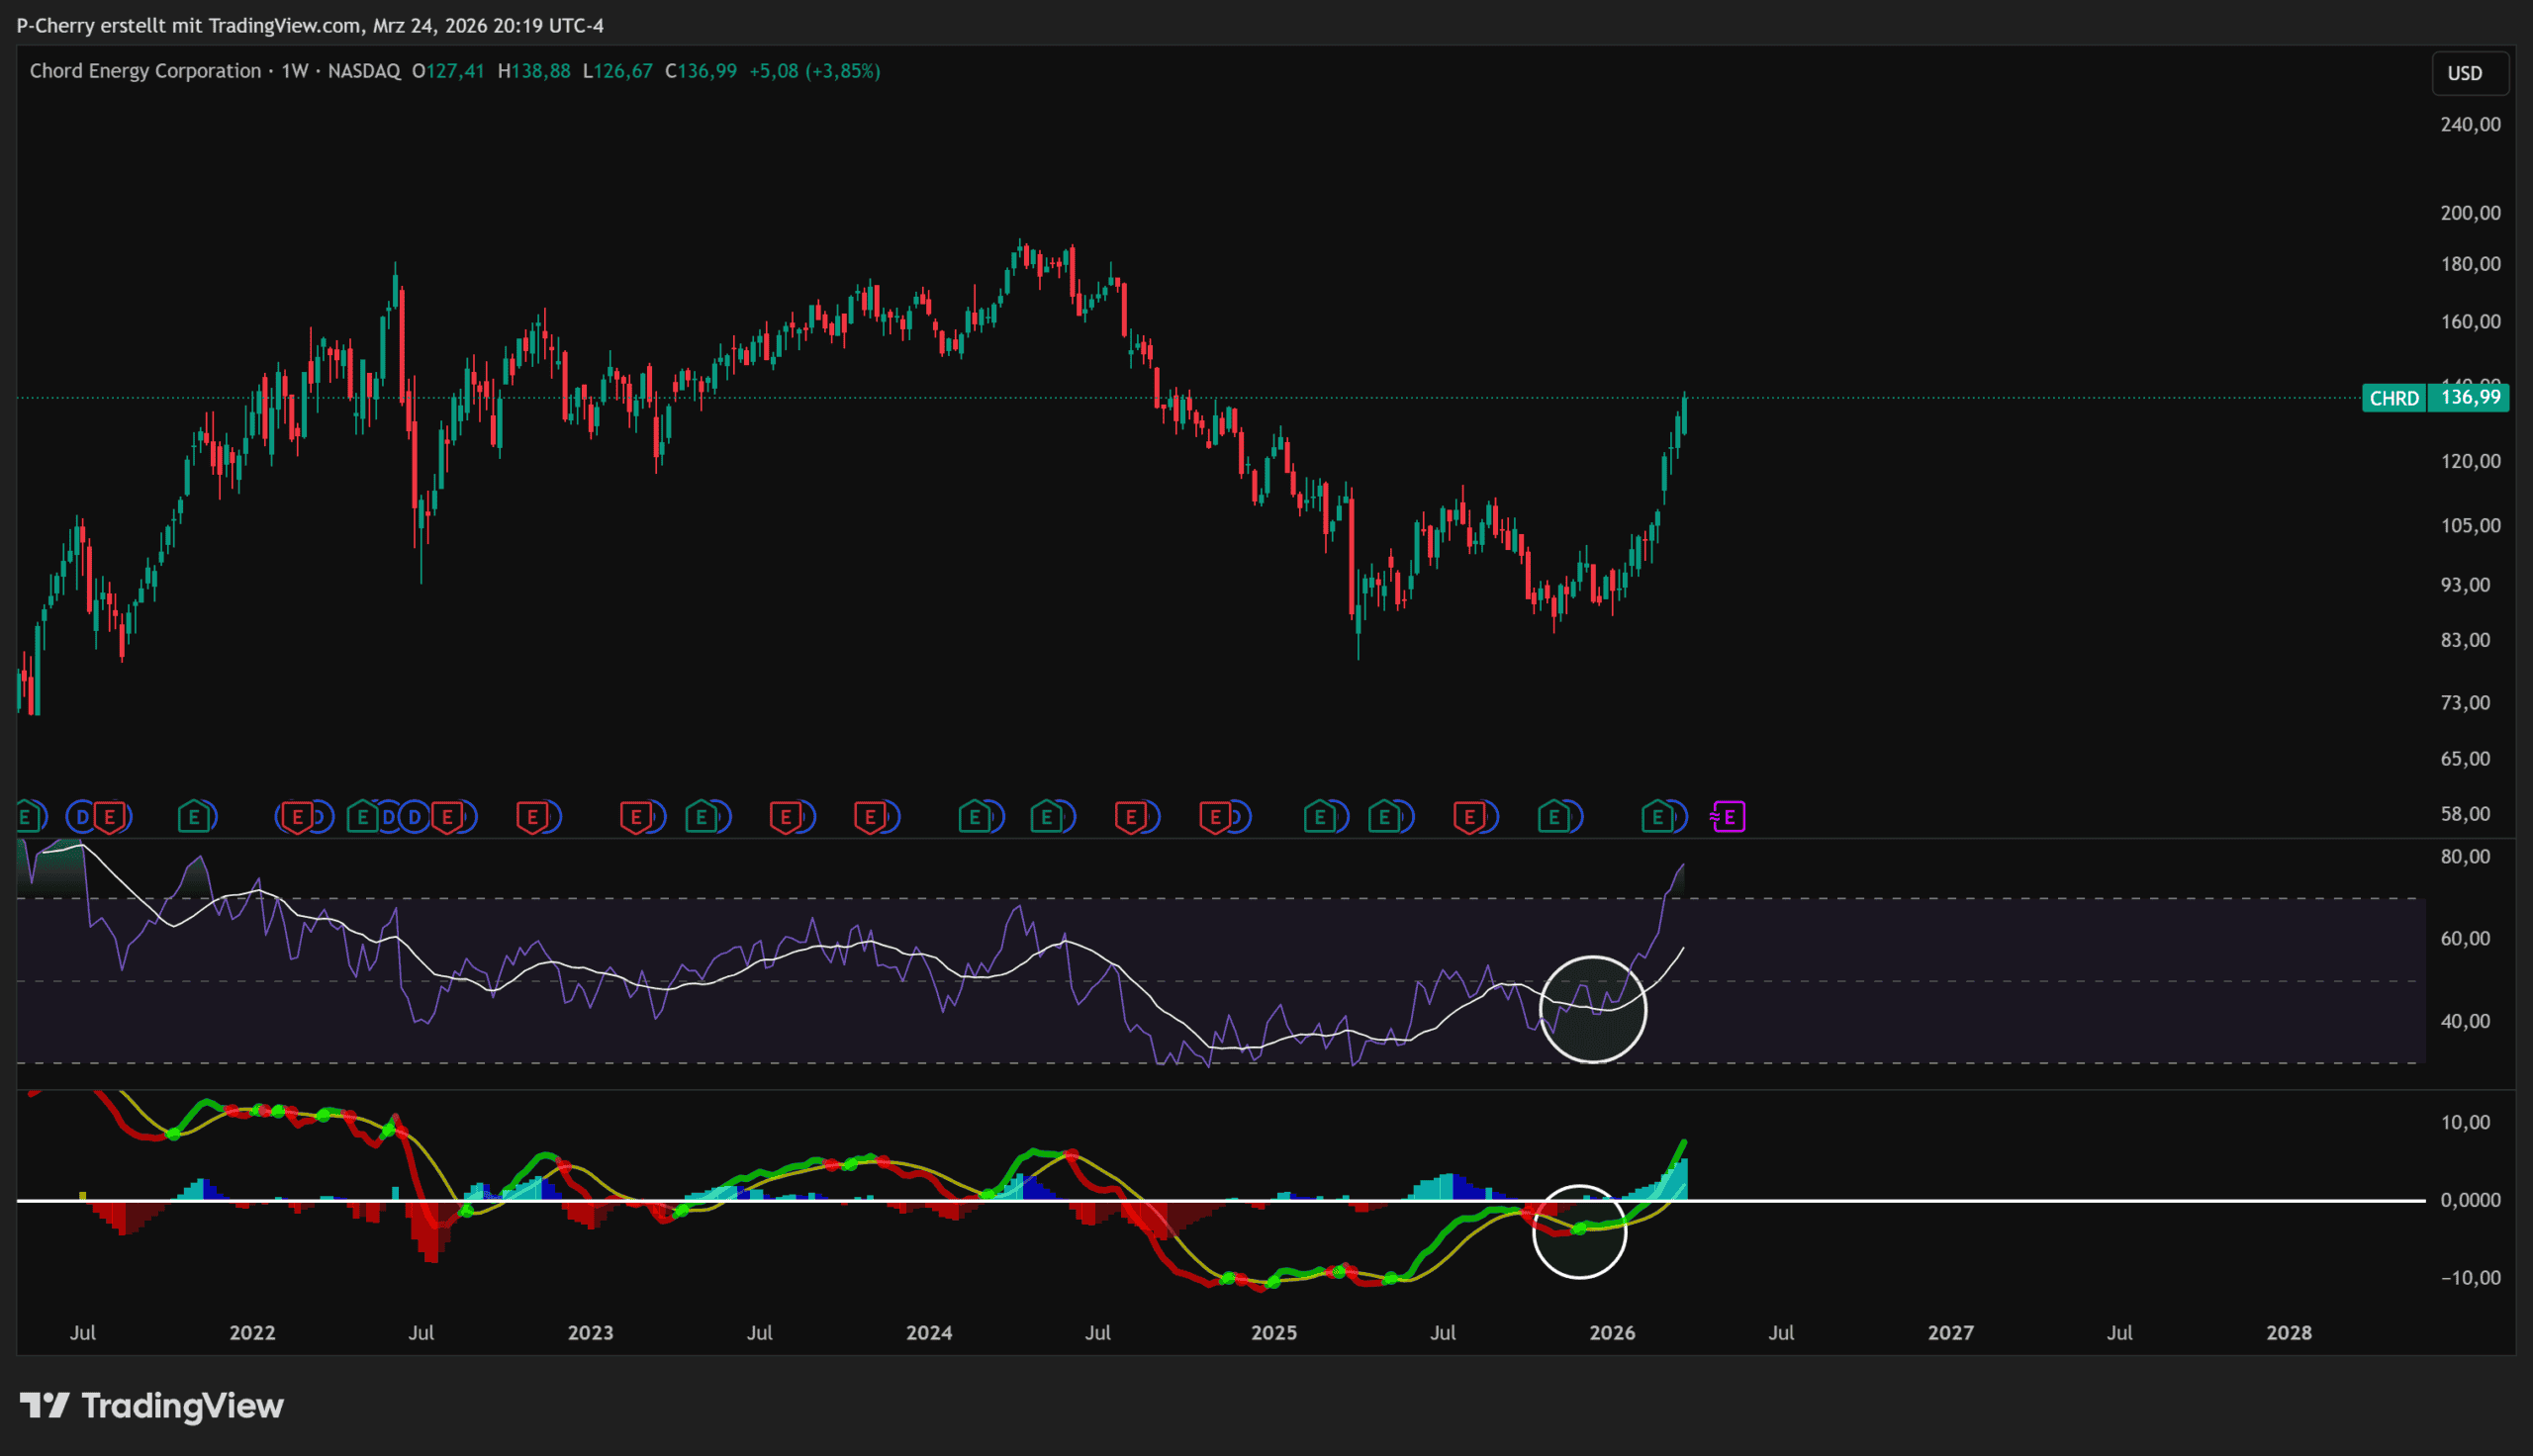Image resolution: width=2533 pixels, height=1456 pixels.
Task: Click the 200,00 level on price scale
Action: click(x=2470, y=213)
